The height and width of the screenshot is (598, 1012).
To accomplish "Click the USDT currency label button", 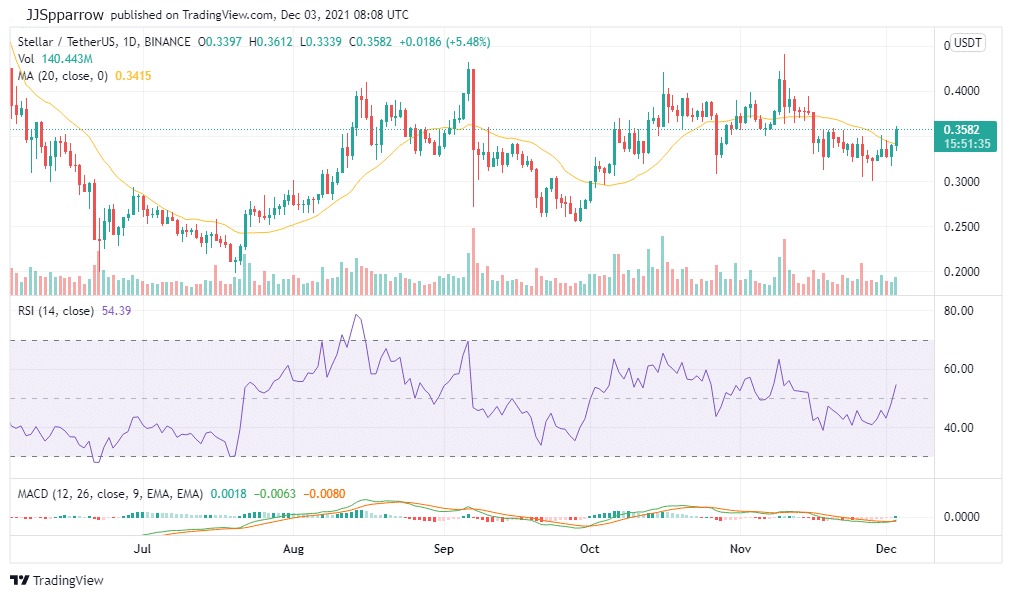I will 967,43.
